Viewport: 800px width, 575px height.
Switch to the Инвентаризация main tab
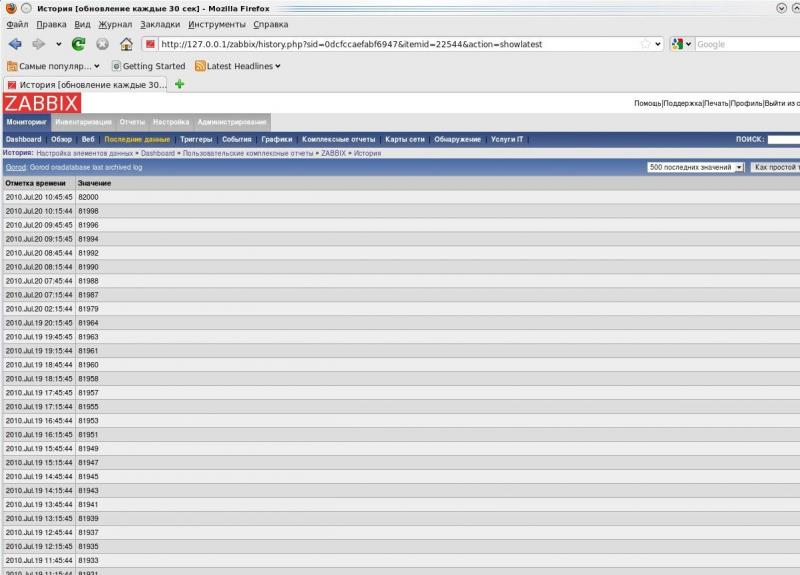(83, 122)
